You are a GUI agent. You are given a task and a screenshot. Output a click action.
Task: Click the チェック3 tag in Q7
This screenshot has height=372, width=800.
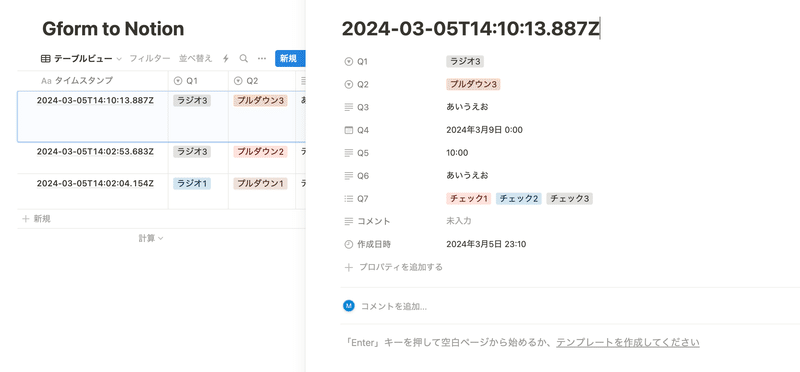(569, 199)
